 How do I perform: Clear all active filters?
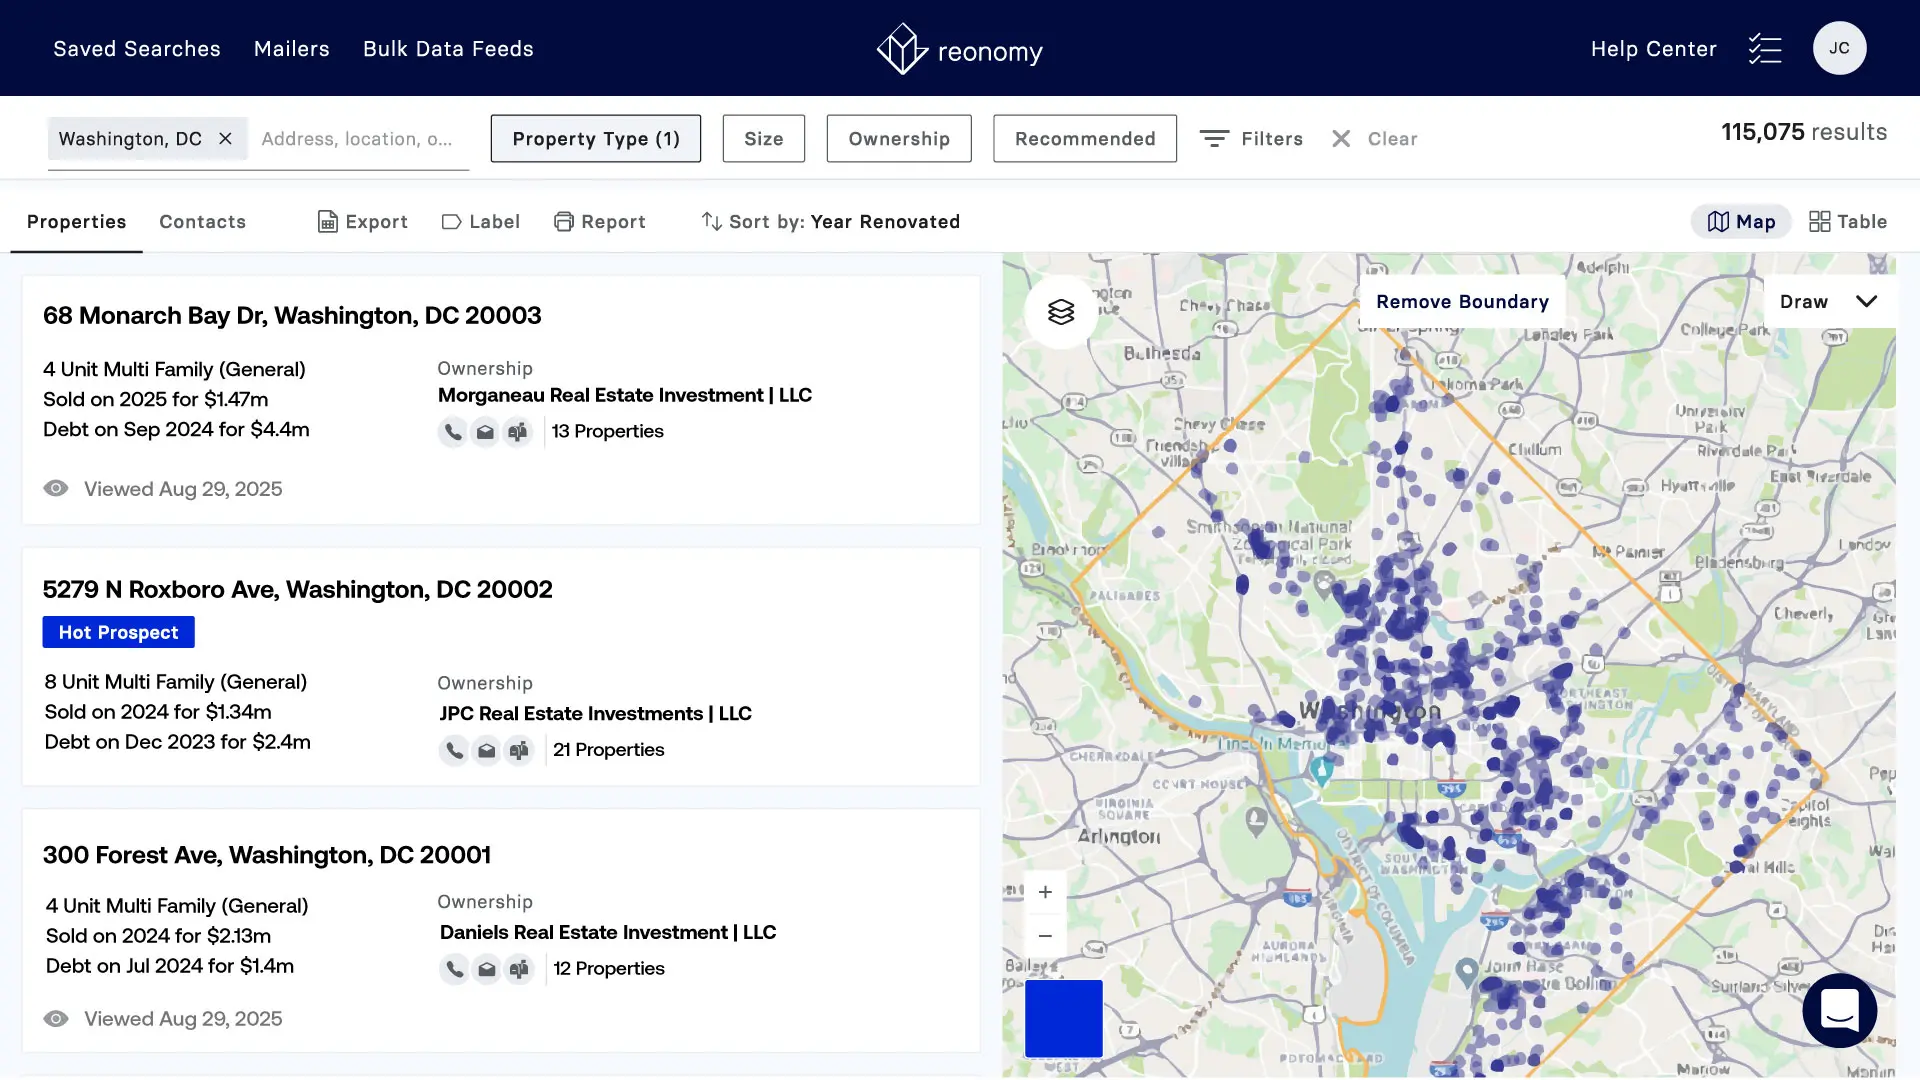tap(1375, 138)
